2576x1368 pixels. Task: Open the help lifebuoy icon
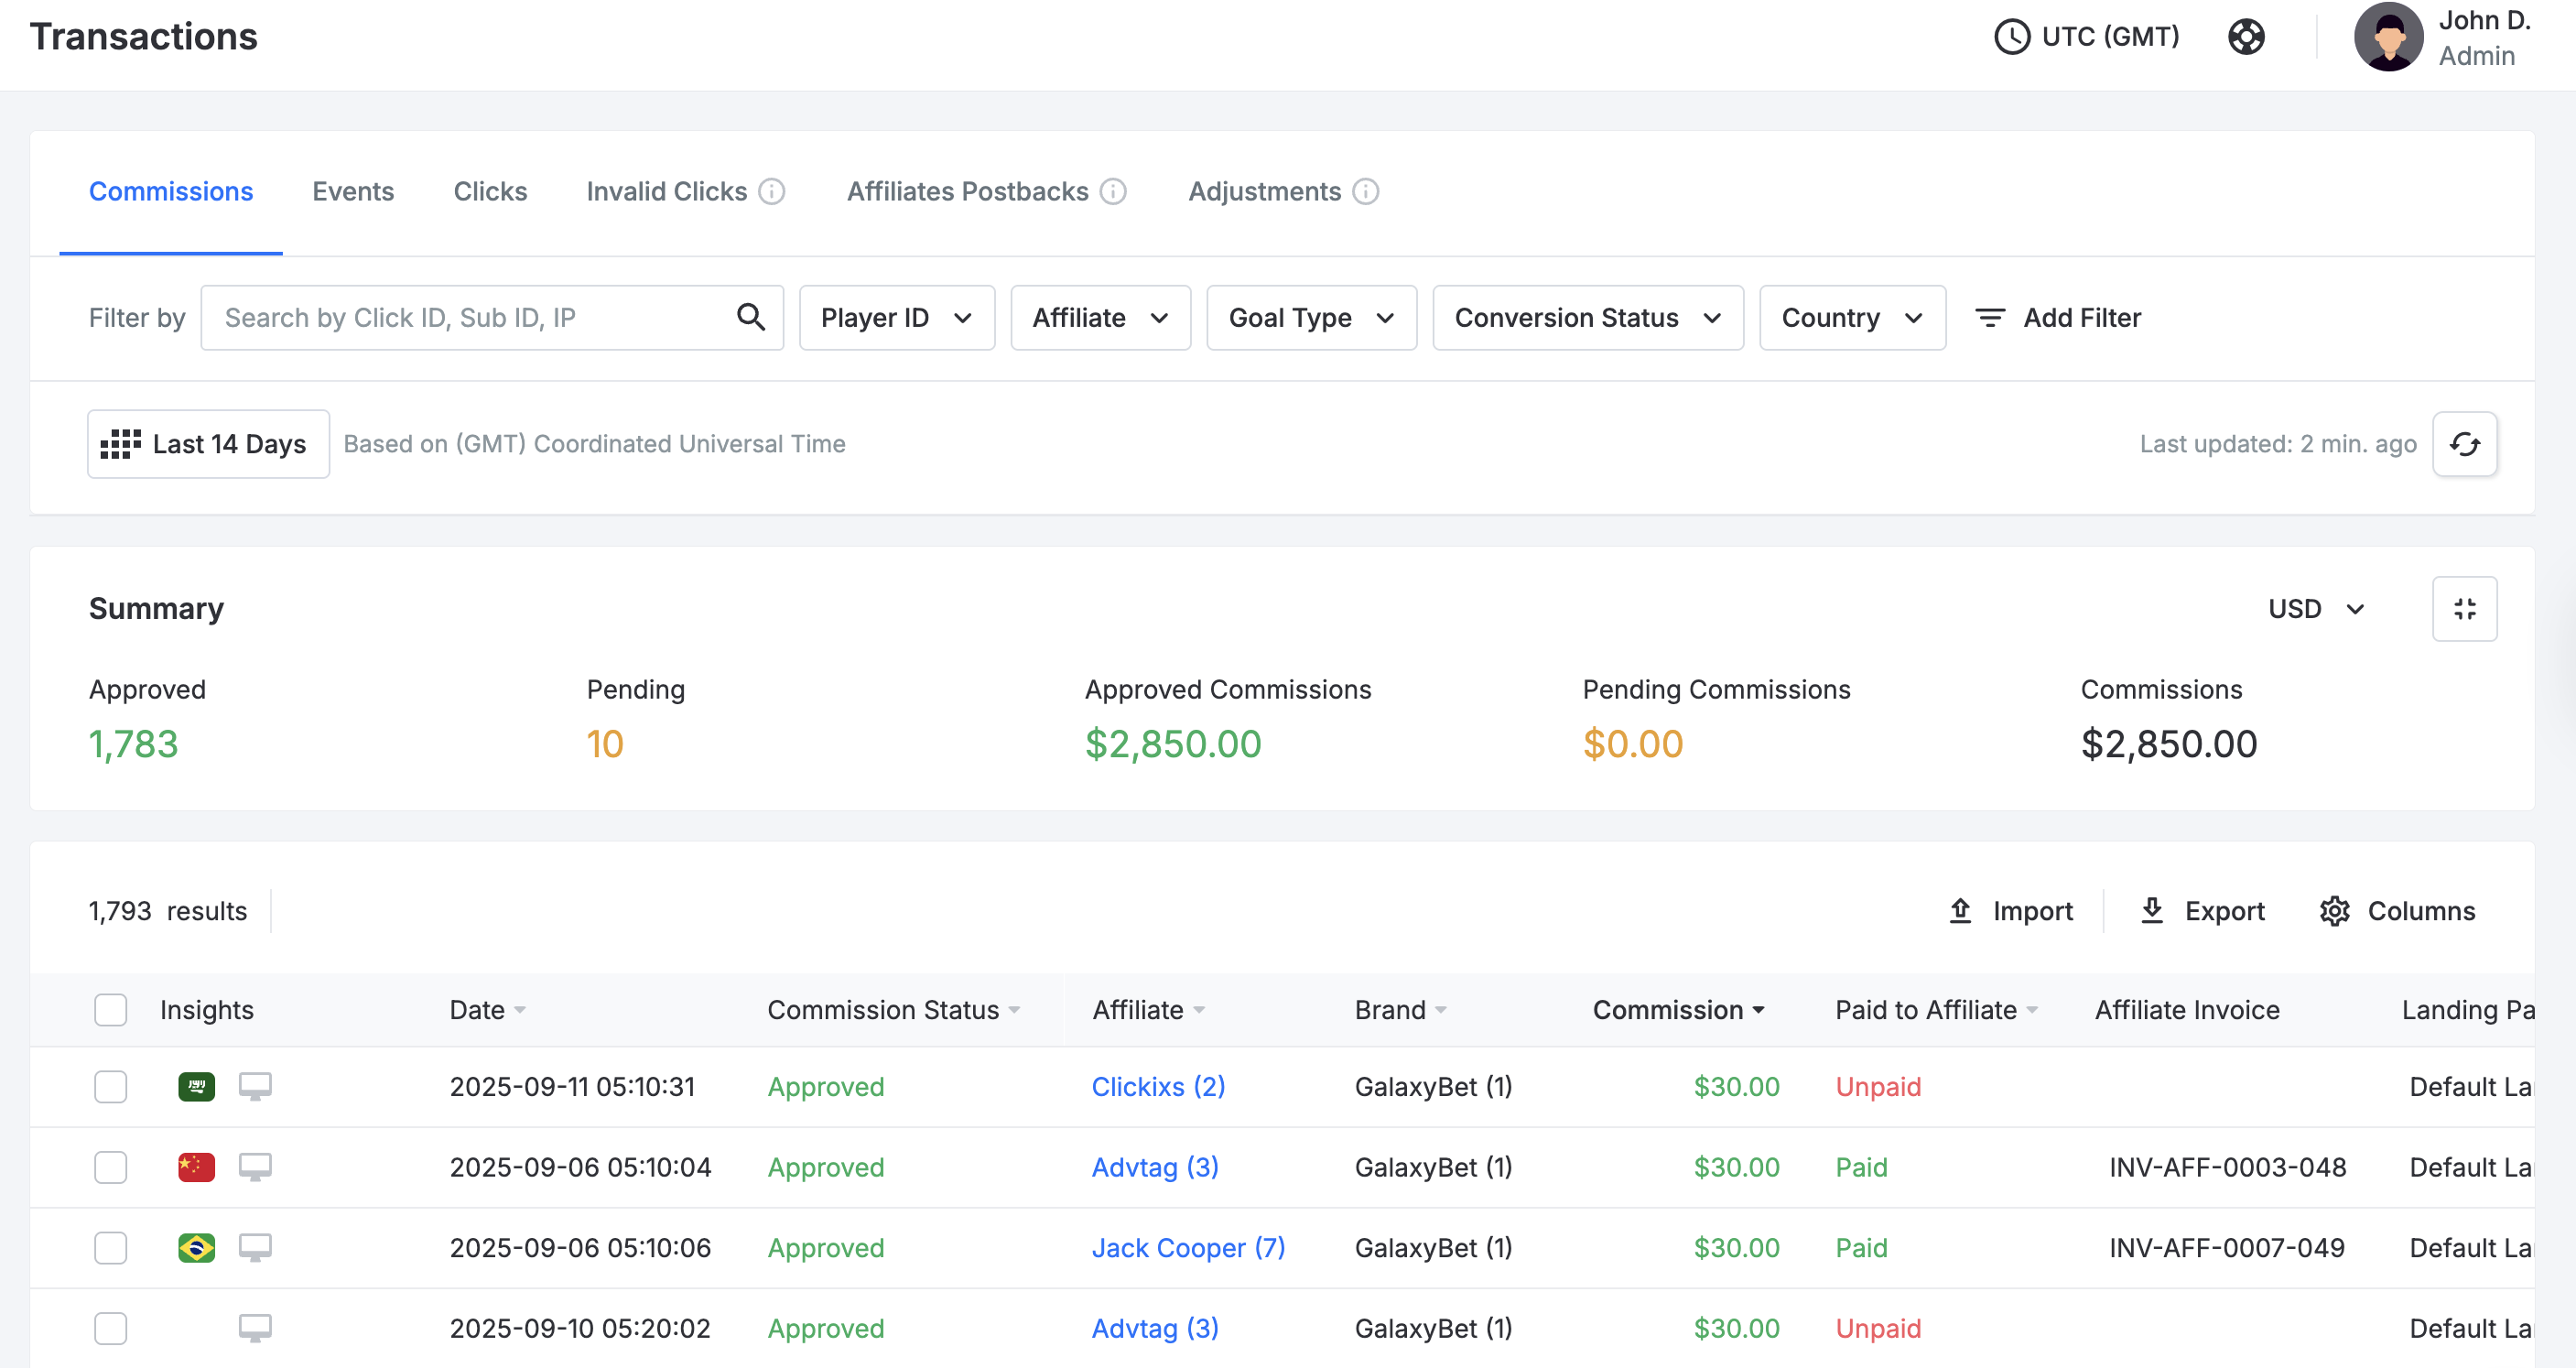click(x=2246, y=37)
